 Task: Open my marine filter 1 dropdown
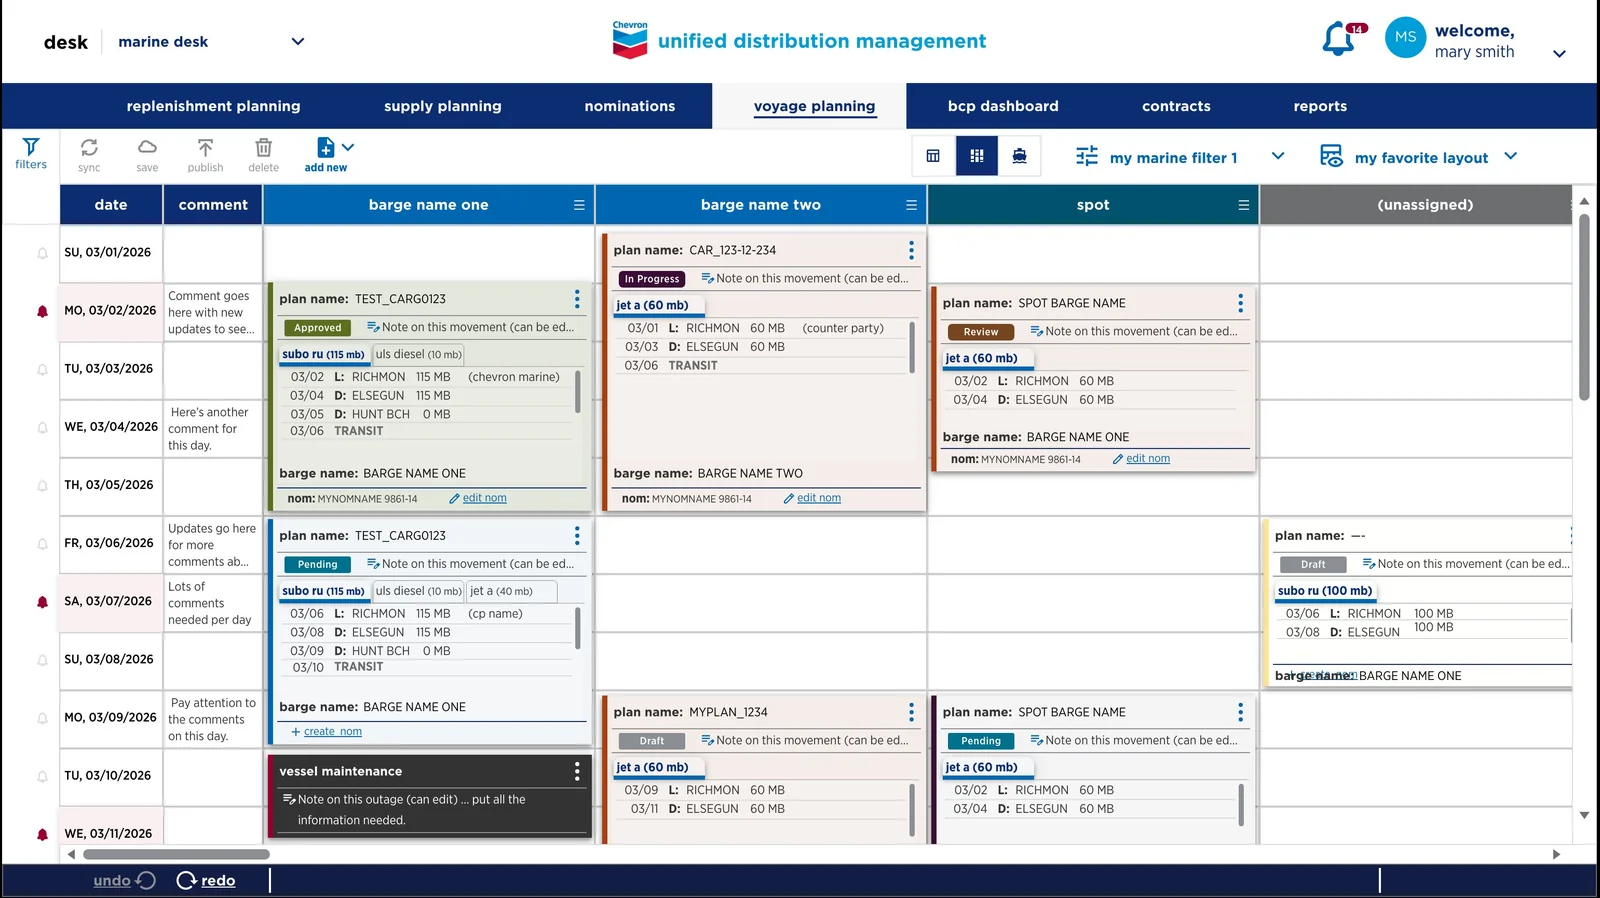pyautogui.click(x=1278, y=156)
